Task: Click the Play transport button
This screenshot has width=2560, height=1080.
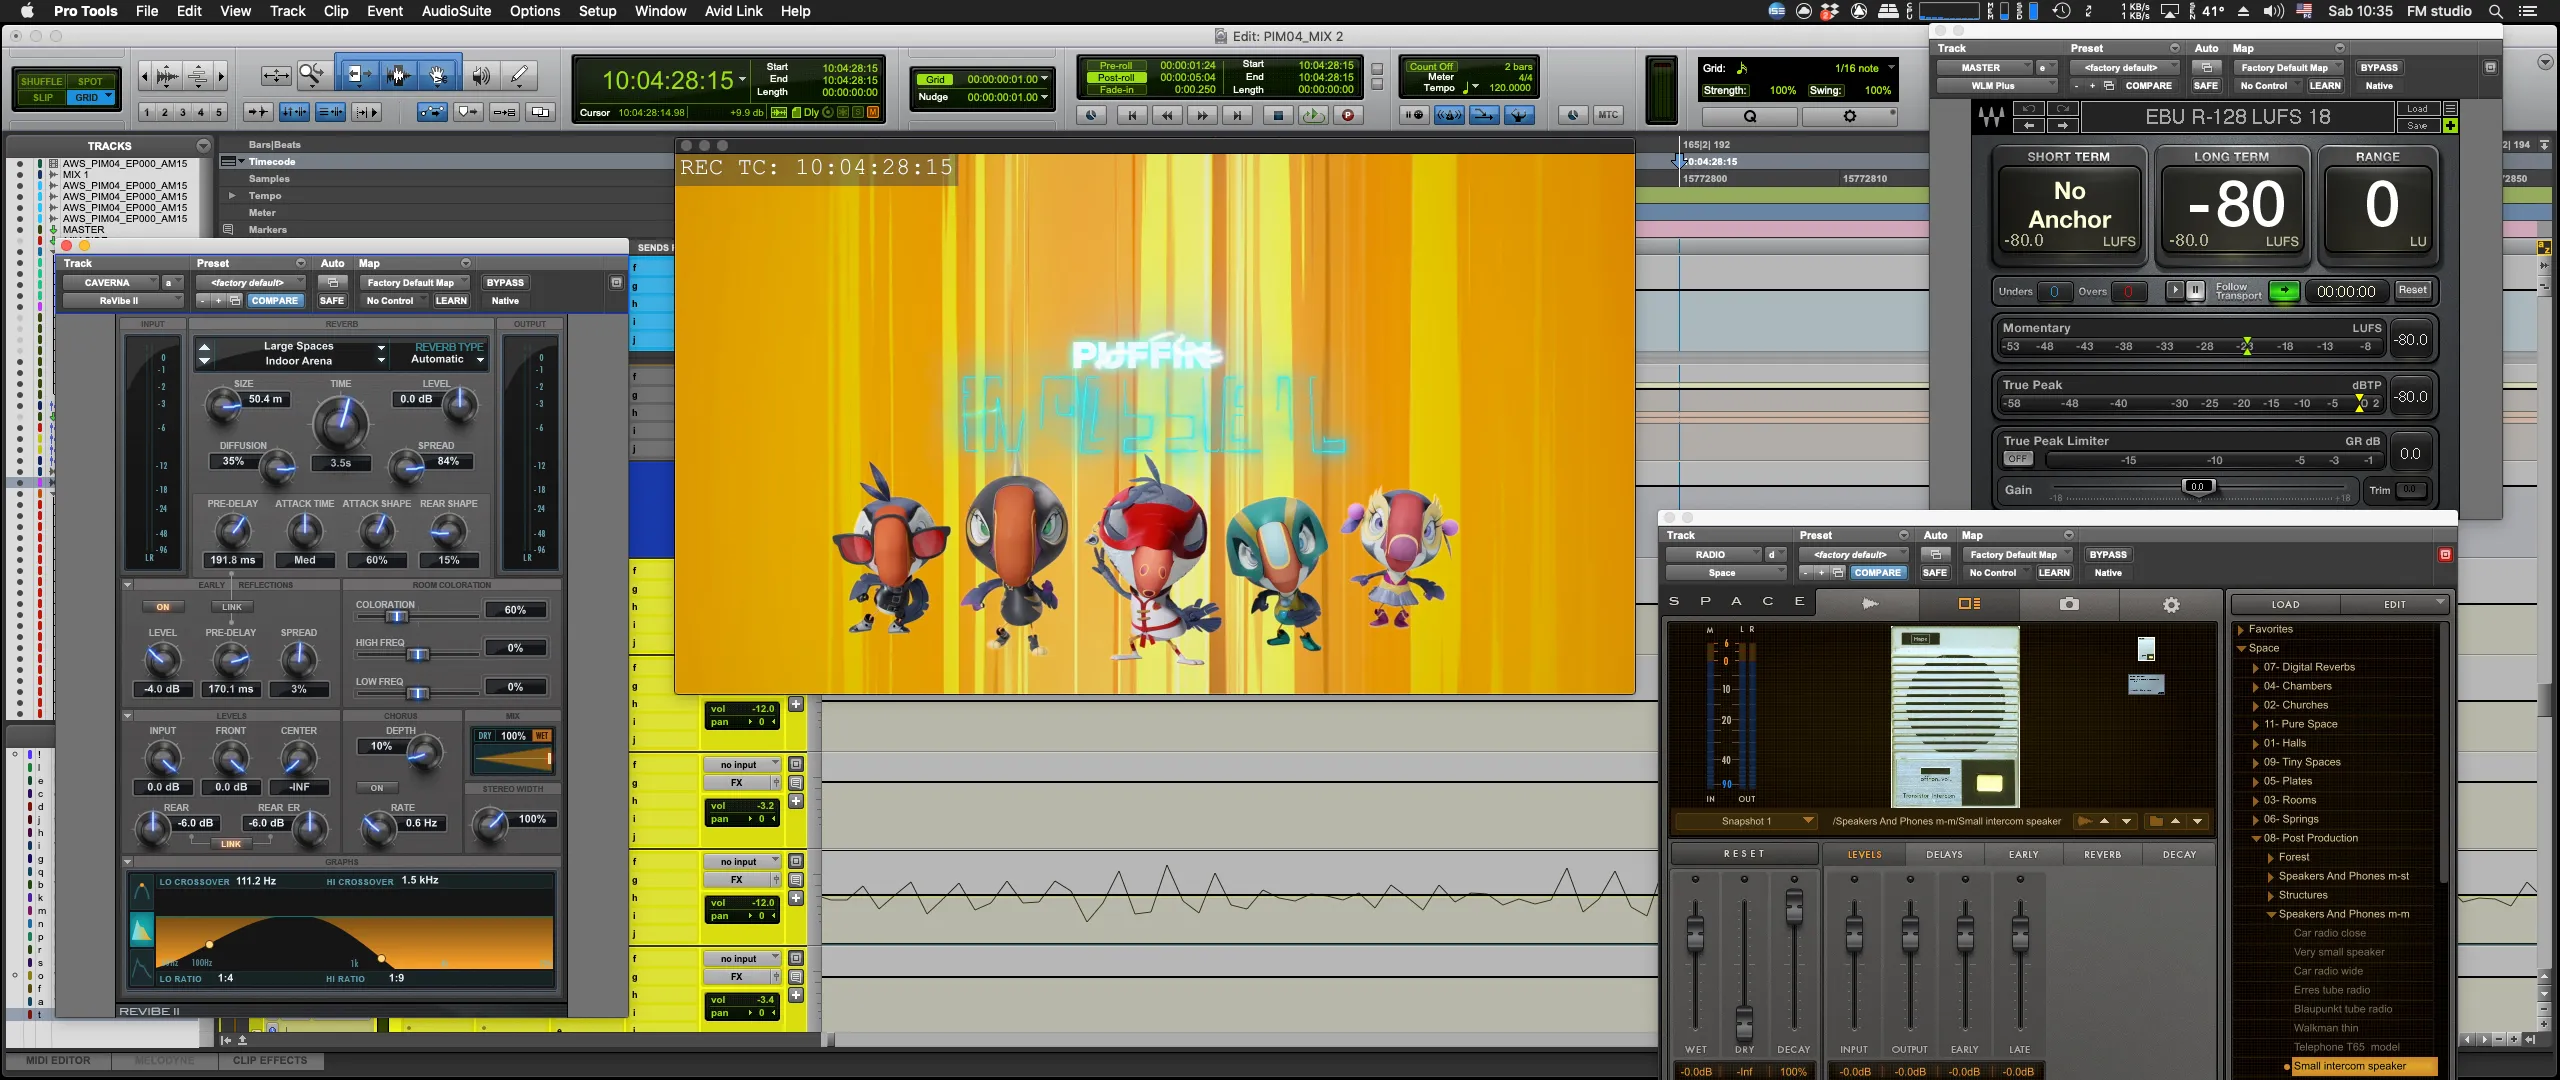Action: point(1312,115)
